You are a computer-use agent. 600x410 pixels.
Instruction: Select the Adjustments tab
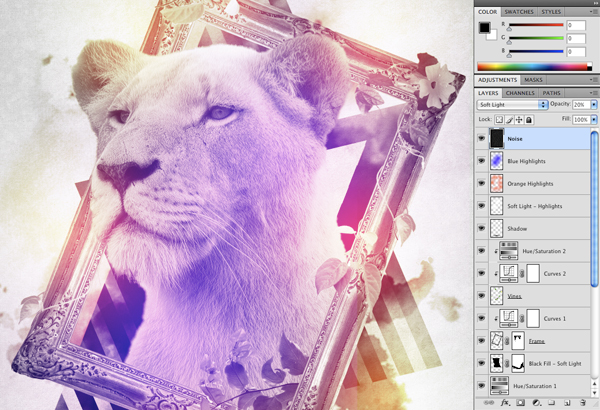[x=497, y=80]
